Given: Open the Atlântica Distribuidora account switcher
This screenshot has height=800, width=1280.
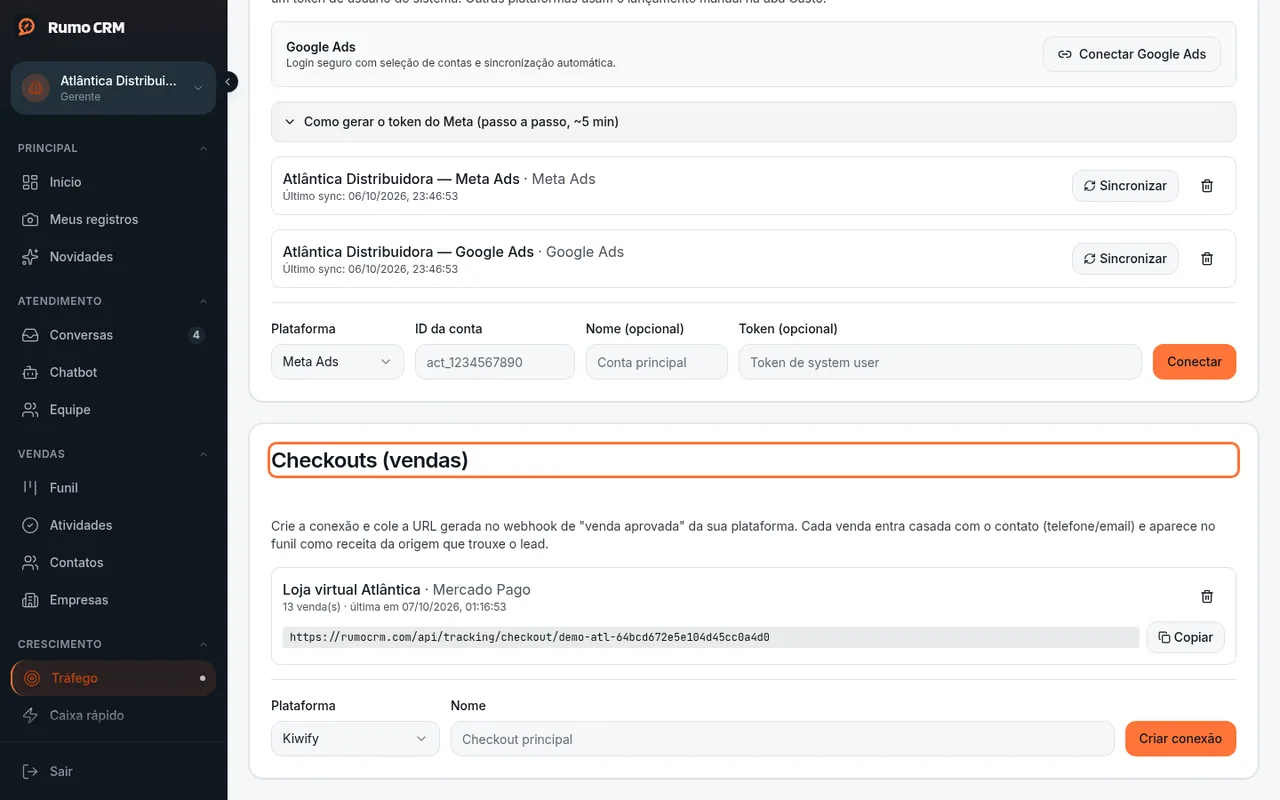Looking at the screenshot, I should click(113, 88).
